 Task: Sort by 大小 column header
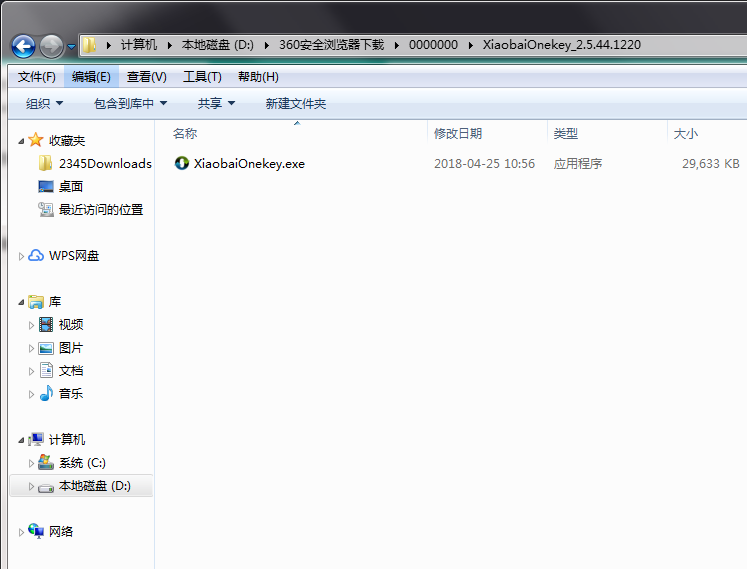(686, 133)
